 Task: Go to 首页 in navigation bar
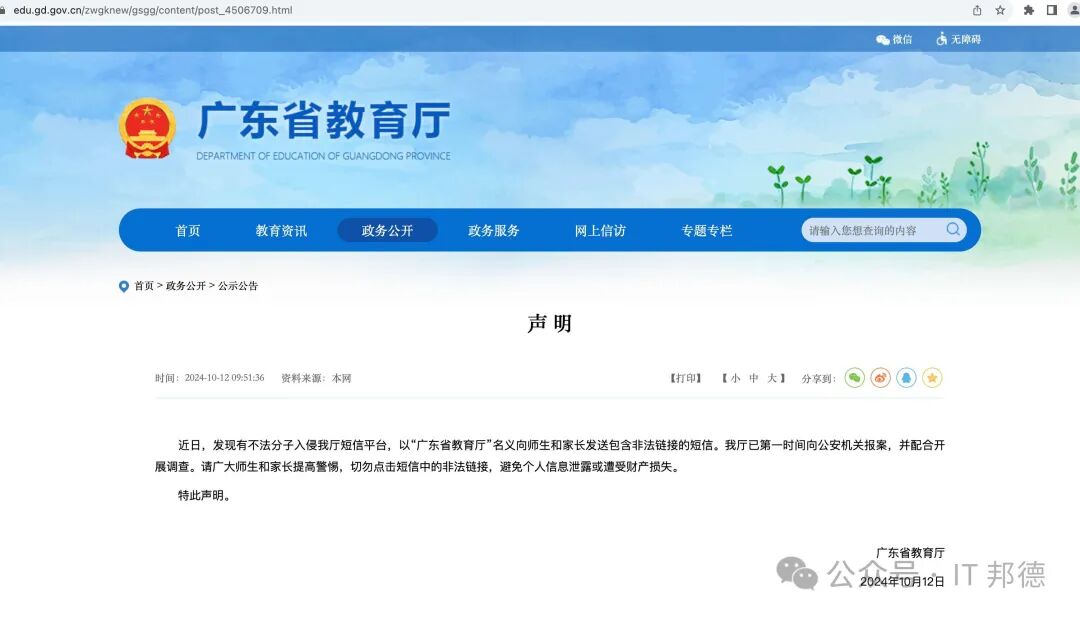coord(188,231)
